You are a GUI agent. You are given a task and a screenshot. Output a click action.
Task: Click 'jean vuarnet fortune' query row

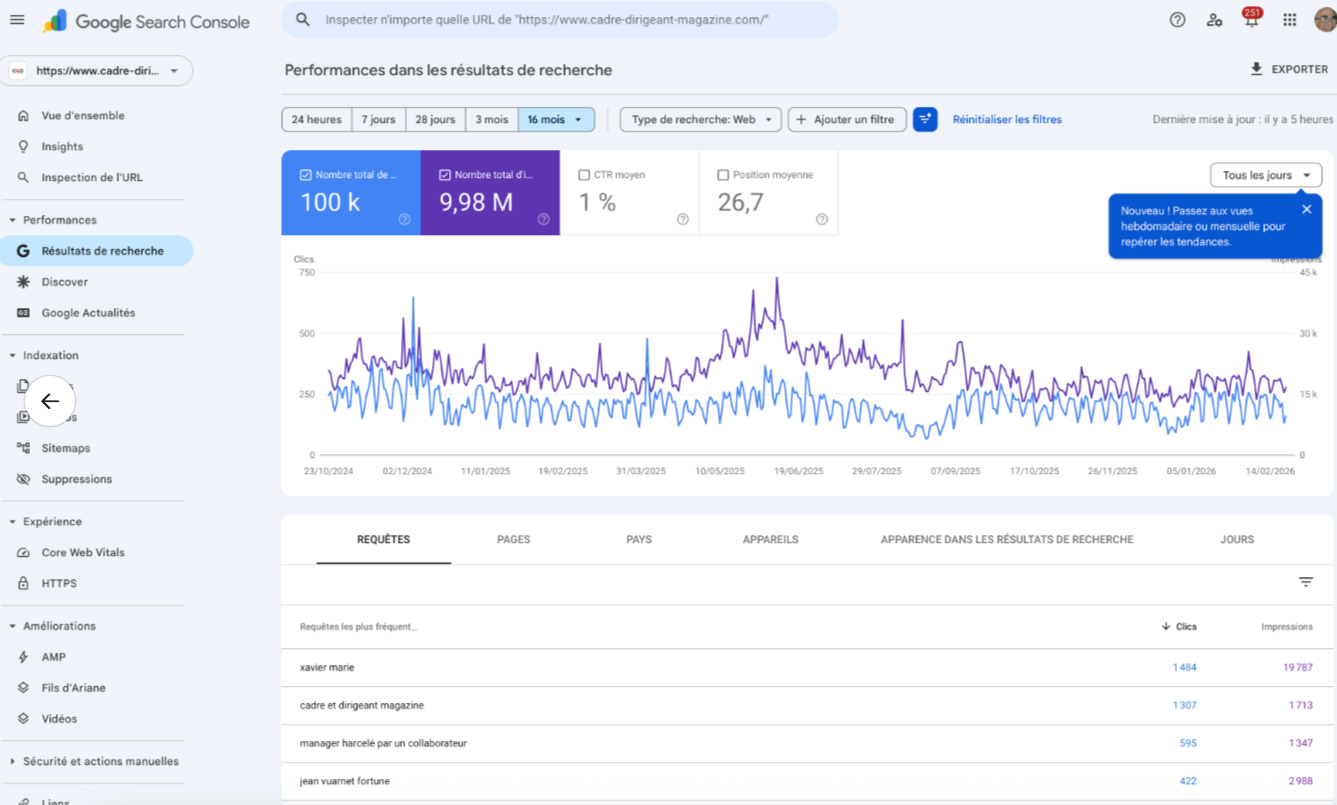point(807,781)
